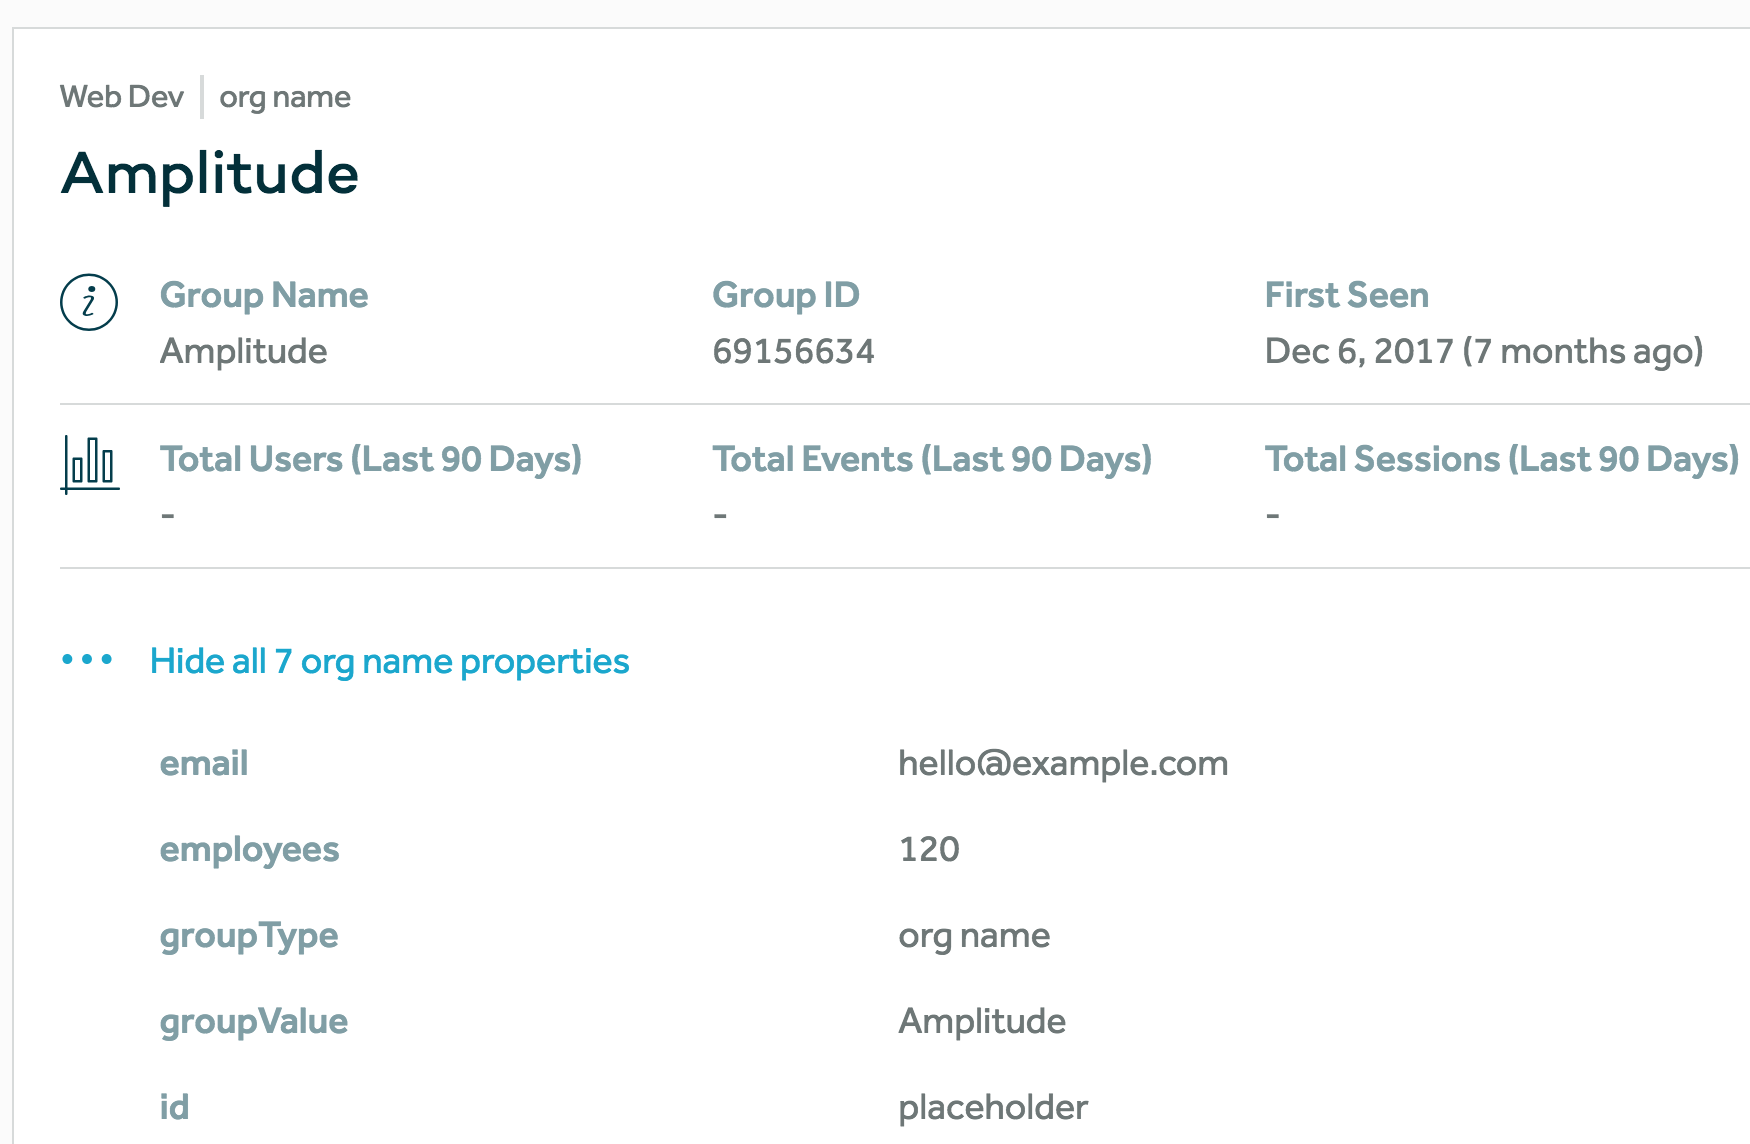The height and width of the screenshot is (1144, 1750).
Task: Click the groupType property name
Action: 249,937
